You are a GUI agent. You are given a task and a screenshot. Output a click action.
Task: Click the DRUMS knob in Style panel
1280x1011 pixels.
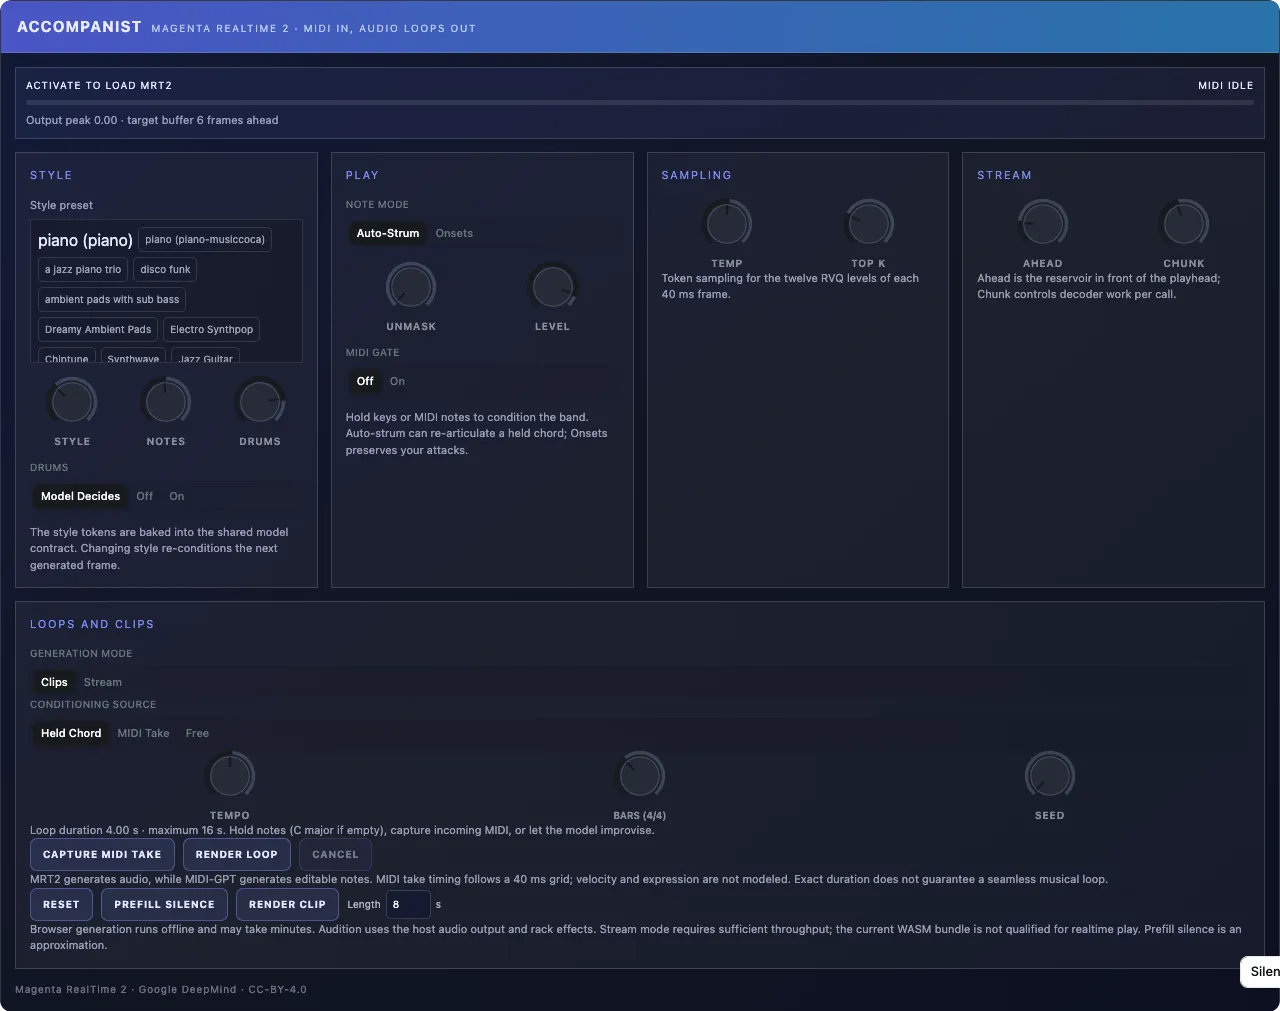(260, 402)
